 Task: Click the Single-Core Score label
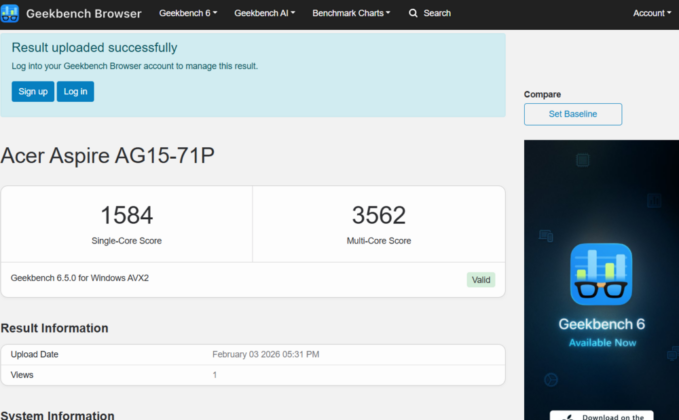pos(126,241)
